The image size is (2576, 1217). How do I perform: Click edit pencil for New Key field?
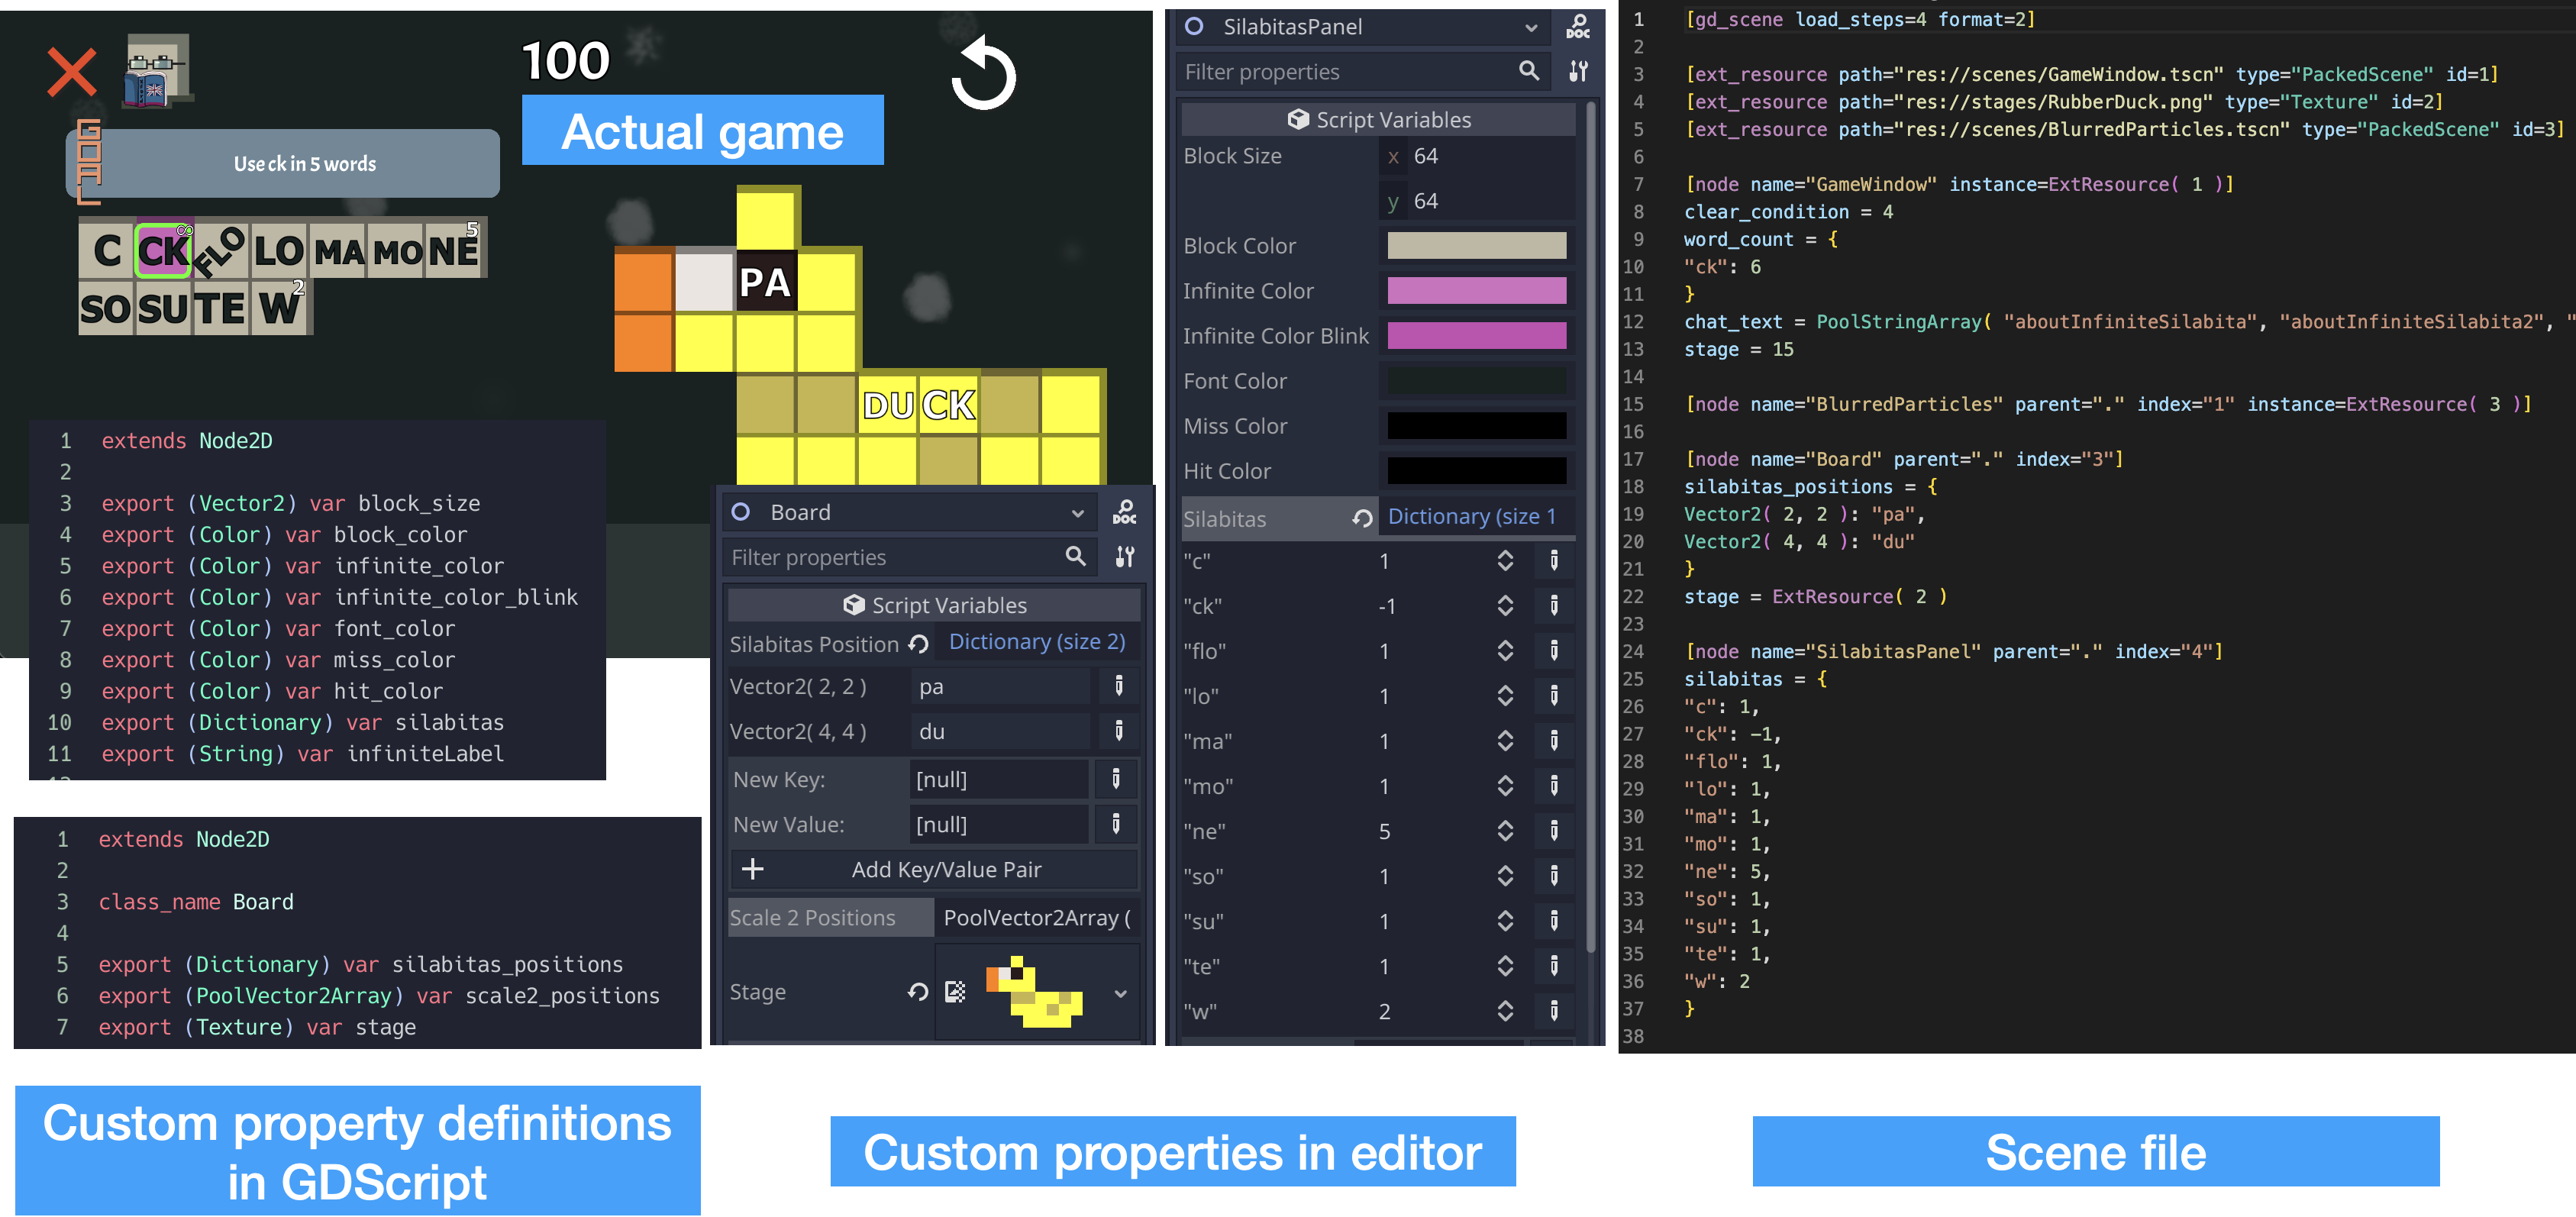coord(1116,779)
